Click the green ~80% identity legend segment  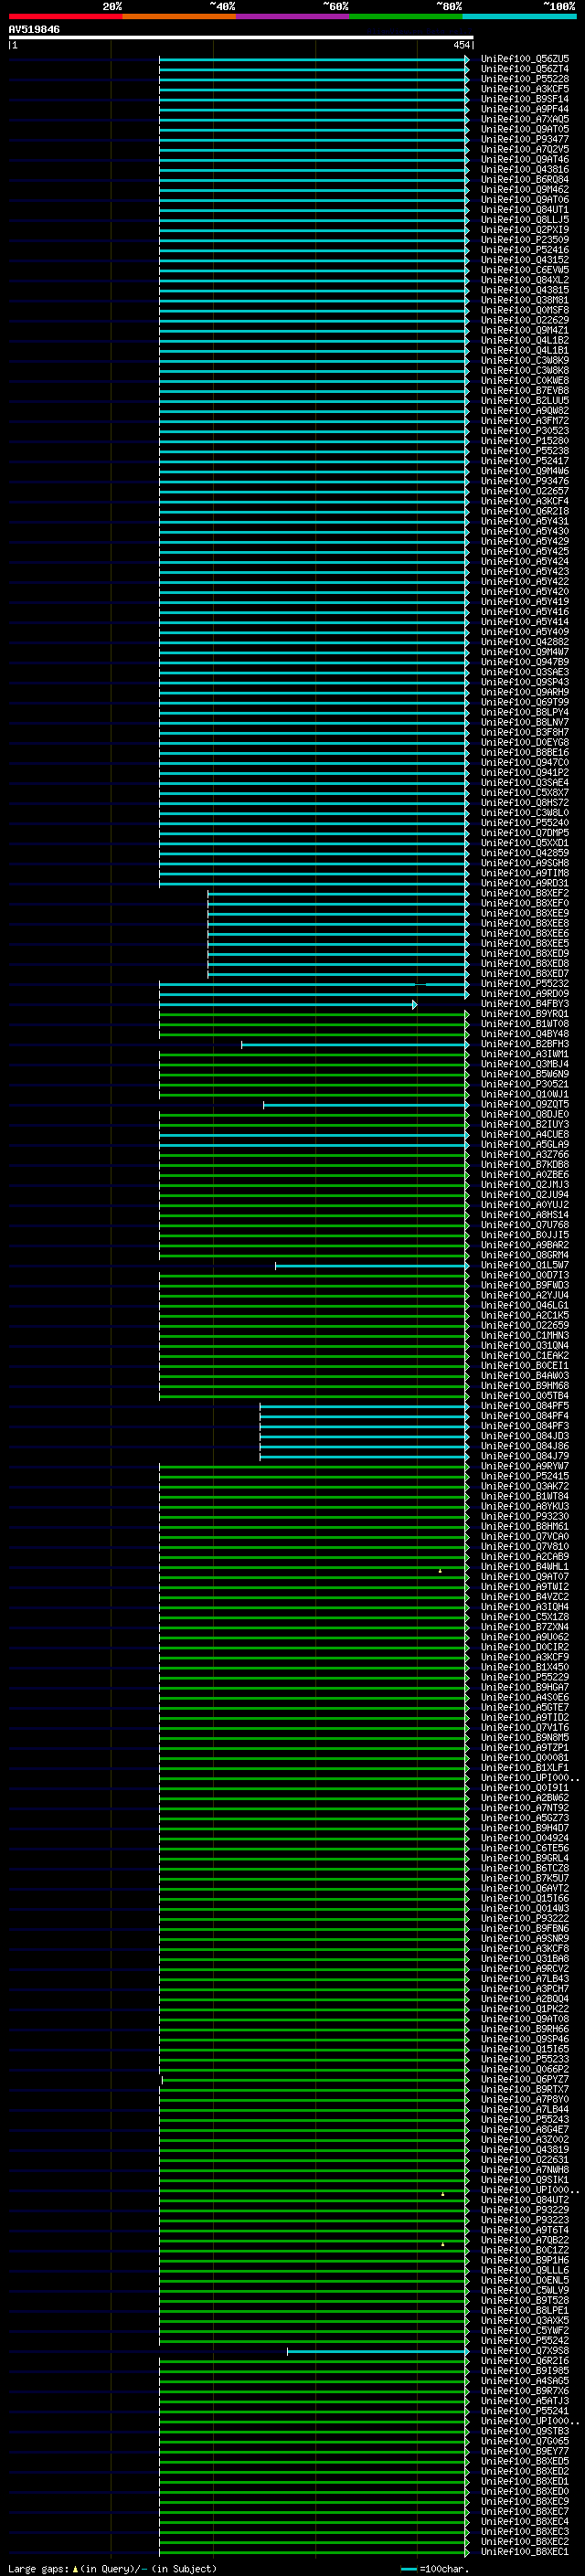point(406,16)
